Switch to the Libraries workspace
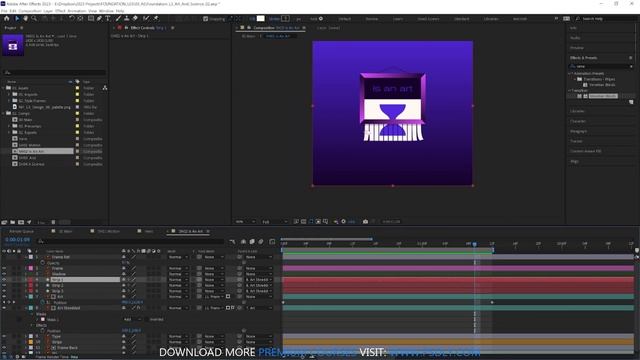This screenshot has width=640, height=360. (x=491, y=19)
